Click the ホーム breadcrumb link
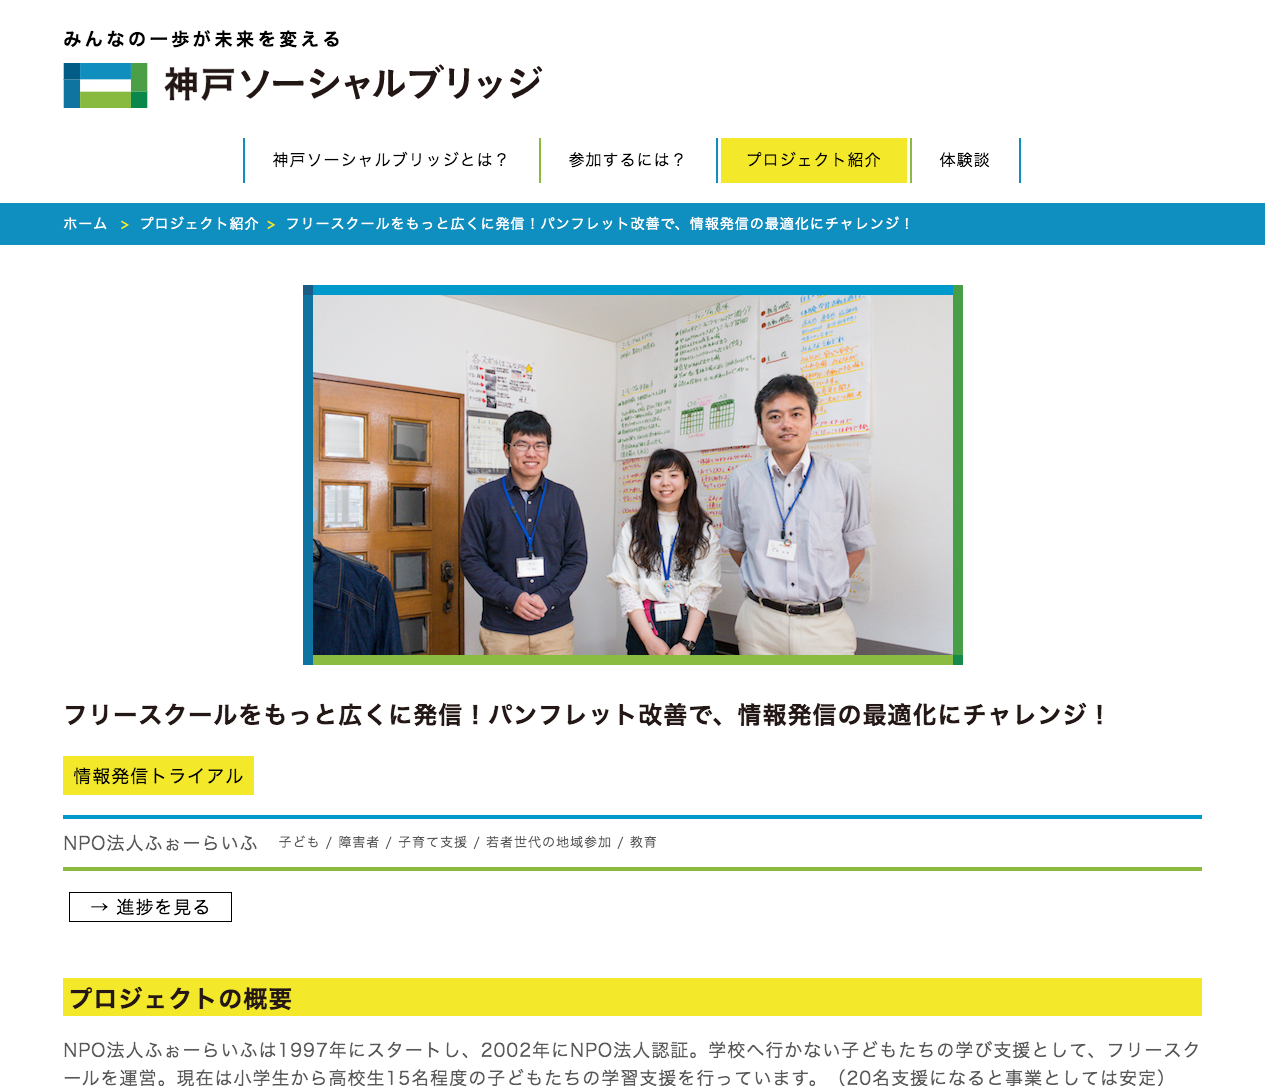 point(85,224)
